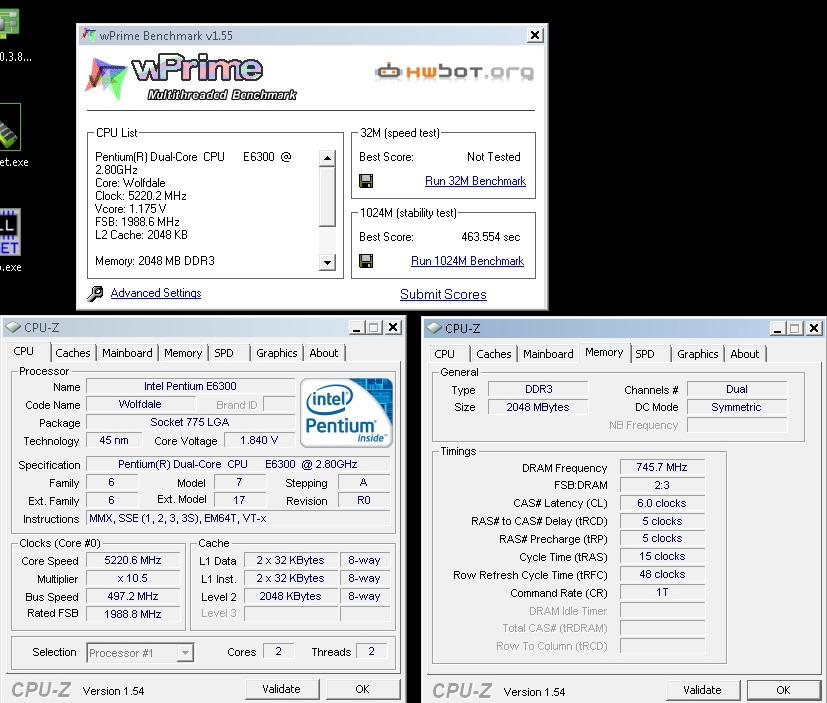Close the wPrime Benchmark window

(535, 35)
